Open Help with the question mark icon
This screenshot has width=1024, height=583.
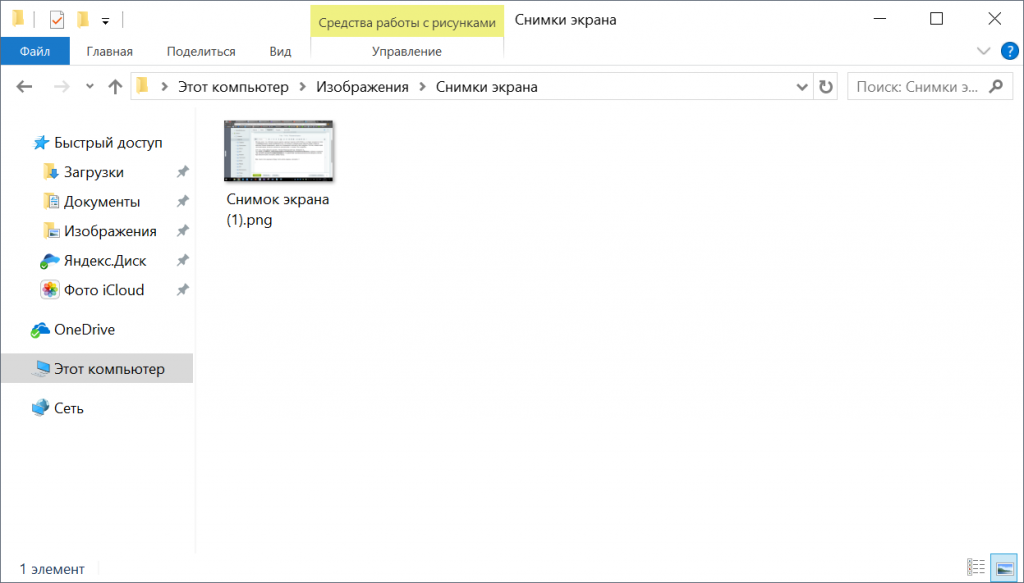1010,51
